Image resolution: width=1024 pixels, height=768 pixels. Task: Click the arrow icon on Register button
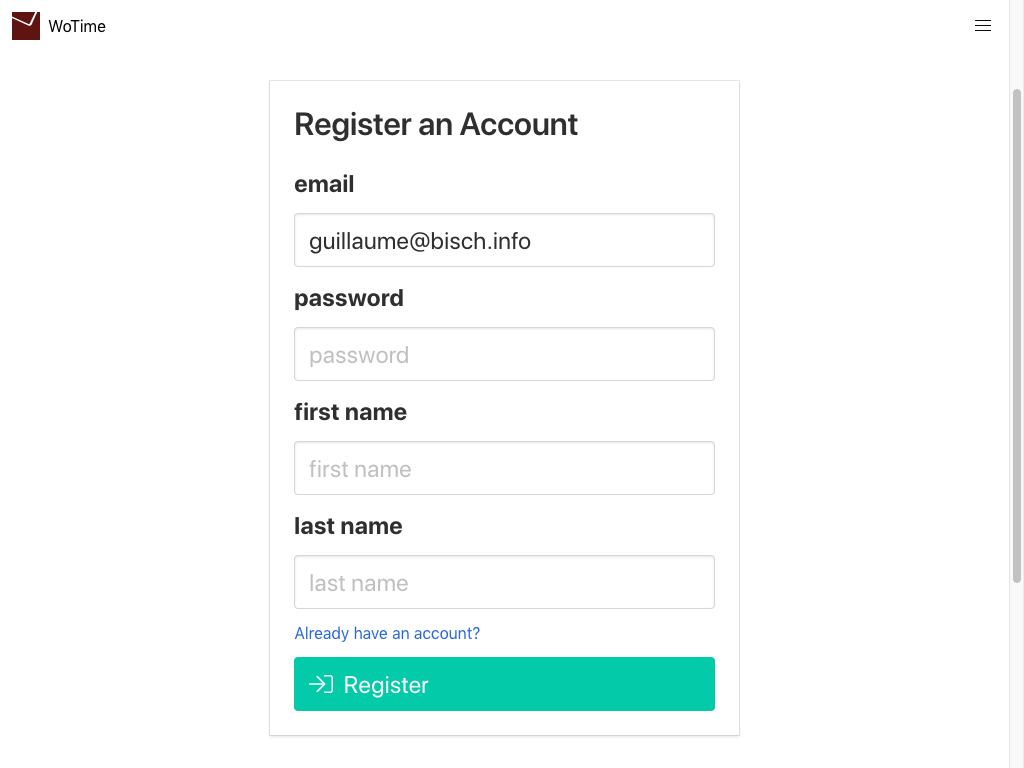pos(321,684)
